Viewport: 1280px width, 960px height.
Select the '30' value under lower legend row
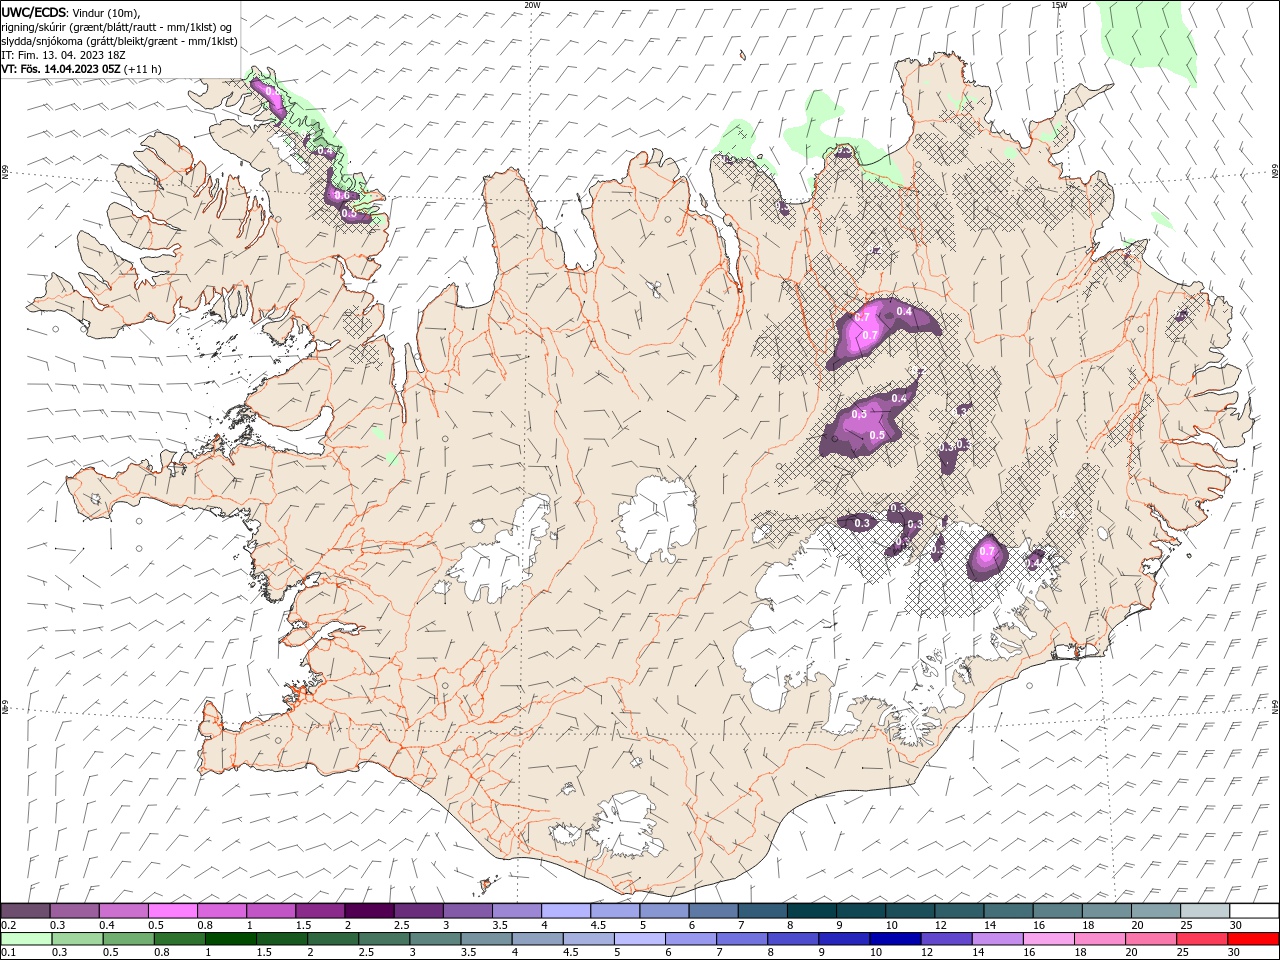click(1236, 952)
